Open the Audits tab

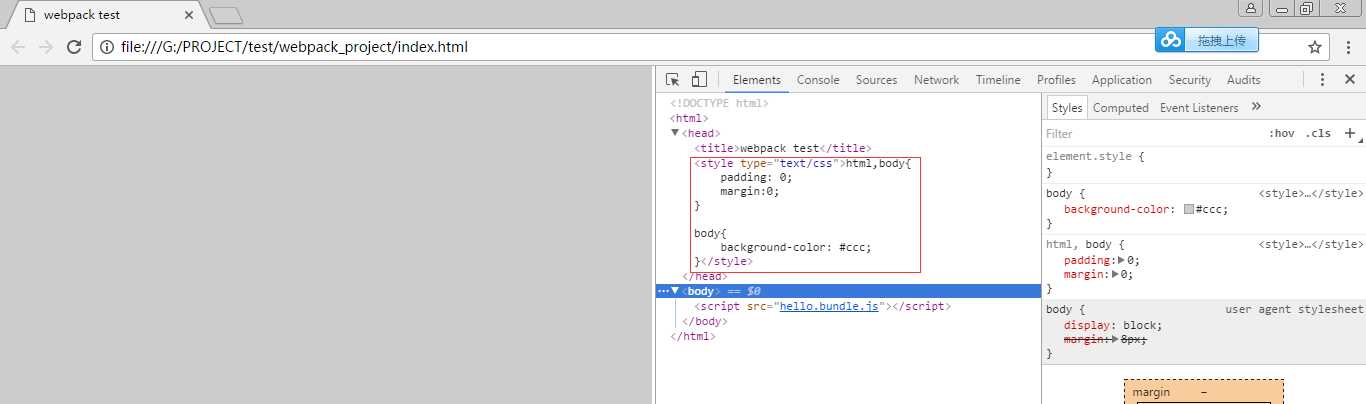[x=1244, y=80]
